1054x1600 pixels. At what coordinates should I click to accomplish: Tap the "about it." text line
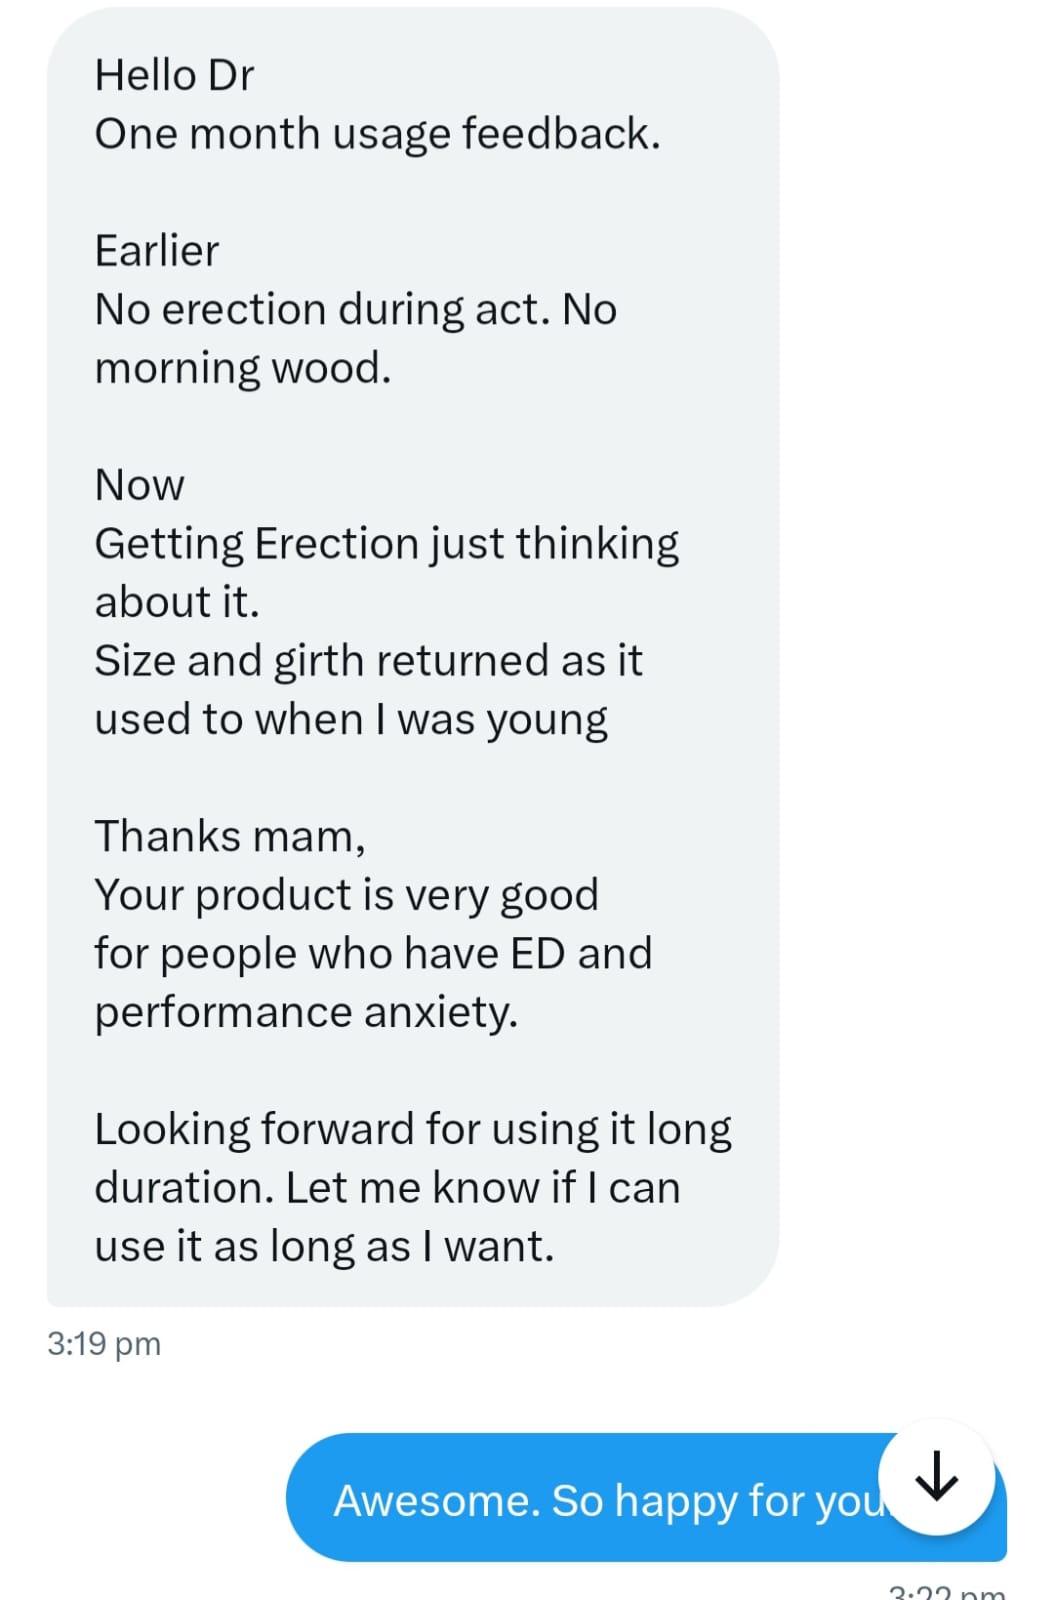click(177, 602)
